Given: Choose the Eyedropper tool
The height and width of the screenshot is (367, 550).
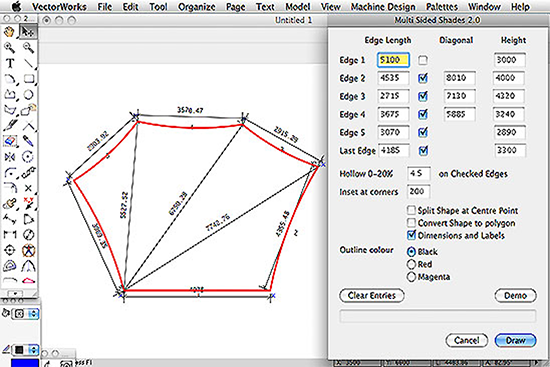Looking at the screenshot, I should pyautogui.click(x=28, y=141).
